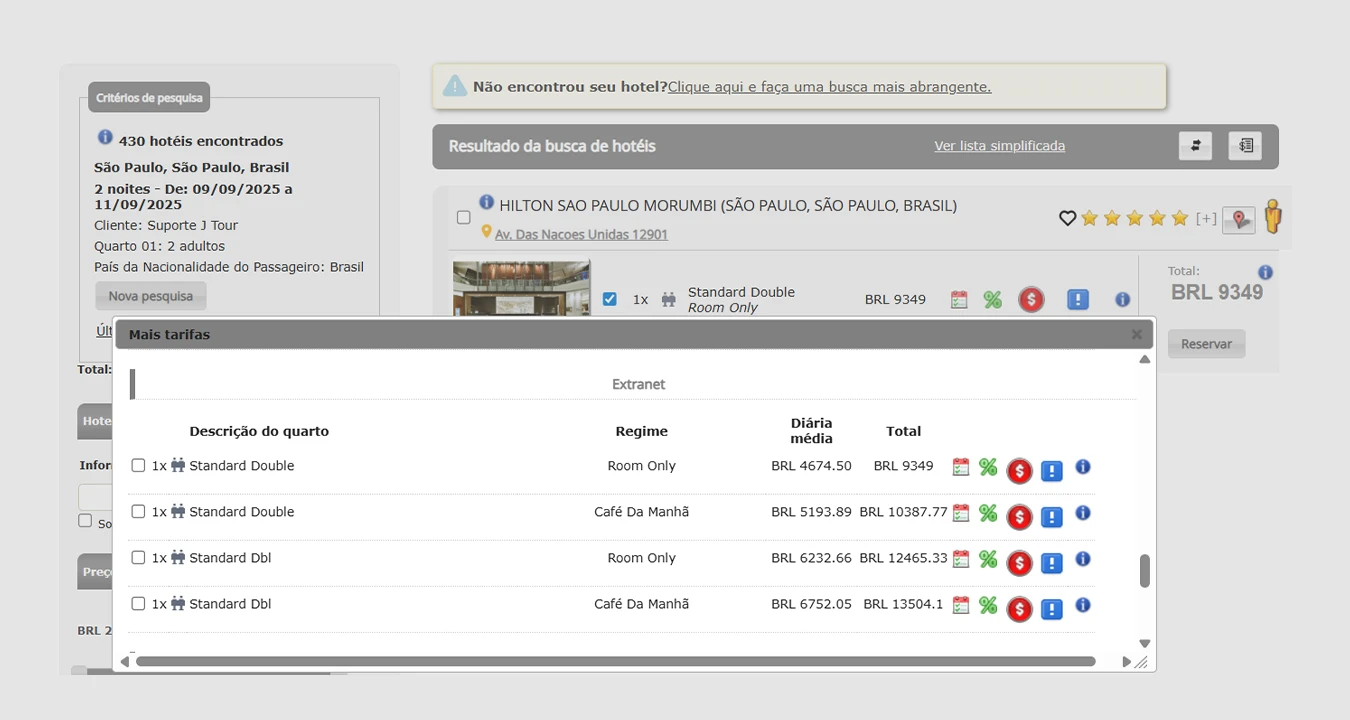
Task: Select the Standard Dbl Café Da Manhã checkbox
Action: click(x=139, y=603)
